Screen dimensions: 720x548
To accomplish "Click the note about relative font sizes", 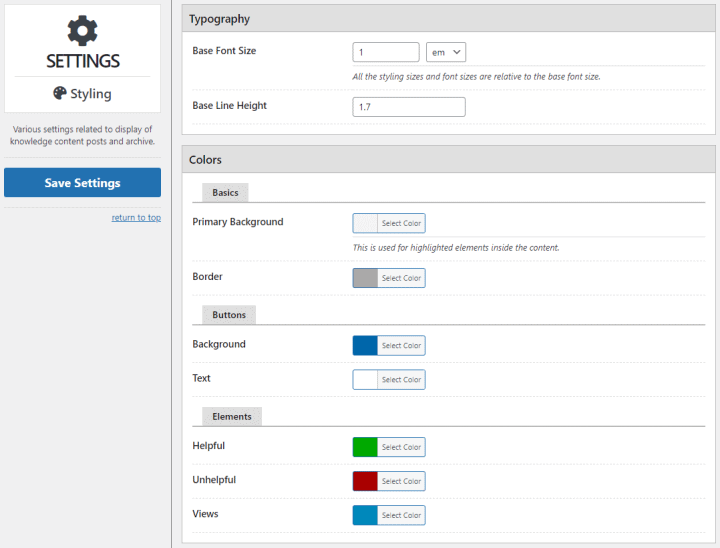I will pyautogui.click(x=476, y=77).
